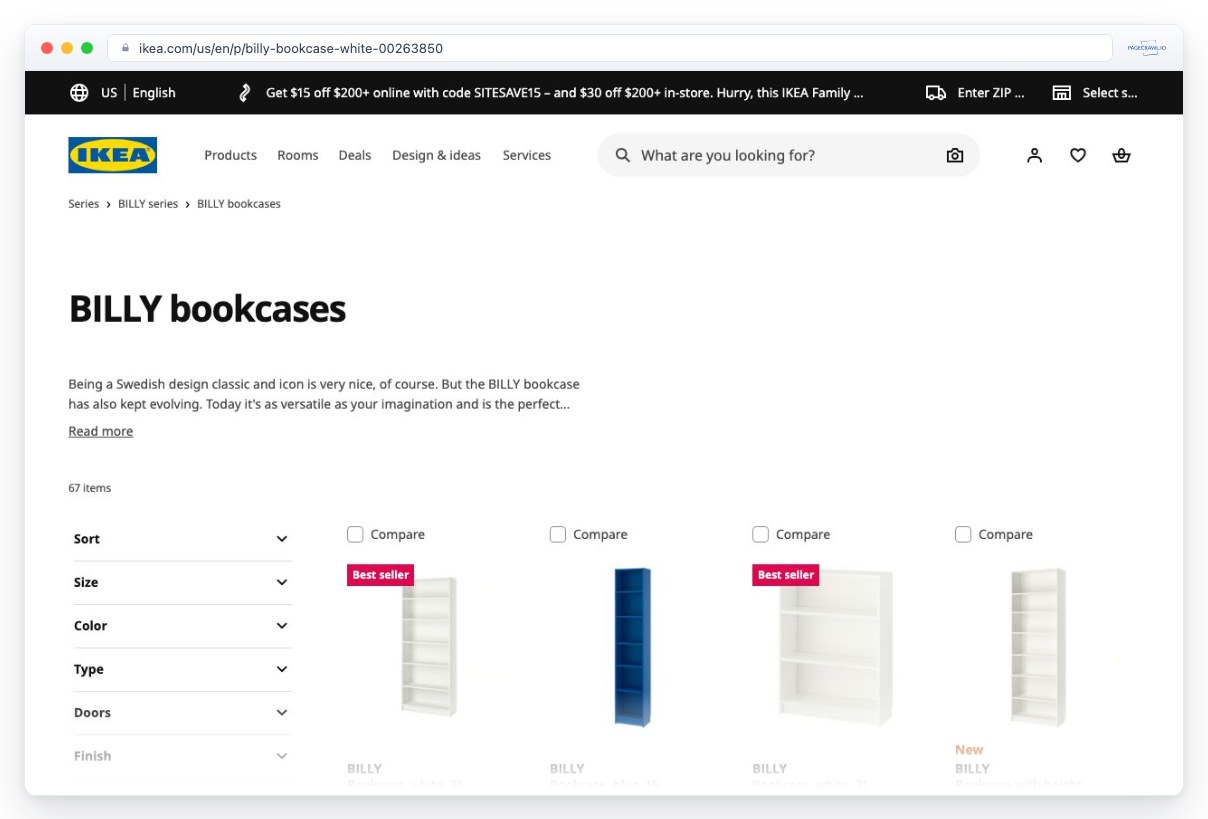Open the blue bookcase image
Image resolution: width=1208 pixels, height=819 pixels.
632,646
